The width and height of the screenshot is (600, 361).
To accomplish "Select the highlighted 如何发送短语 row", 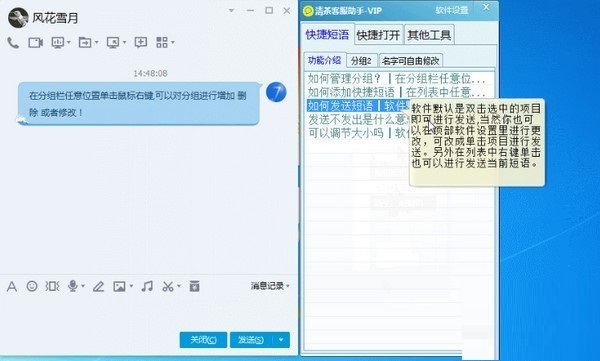I will point(358,106).
